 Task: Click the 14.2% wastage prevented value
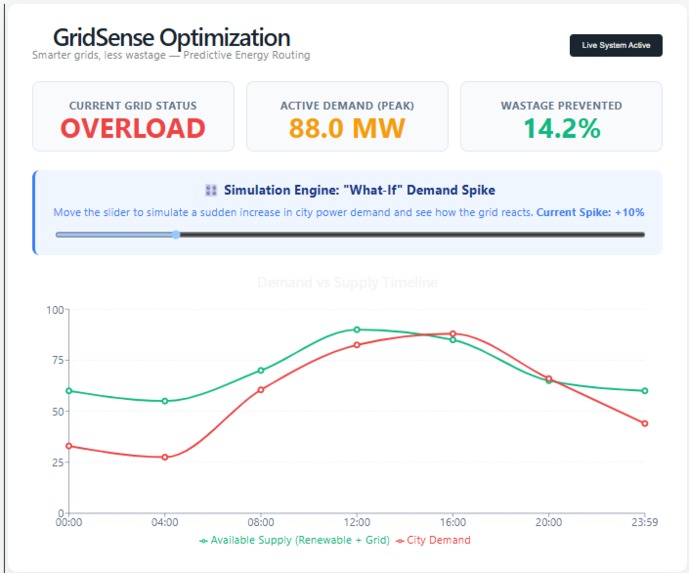[x=562, y=128]
